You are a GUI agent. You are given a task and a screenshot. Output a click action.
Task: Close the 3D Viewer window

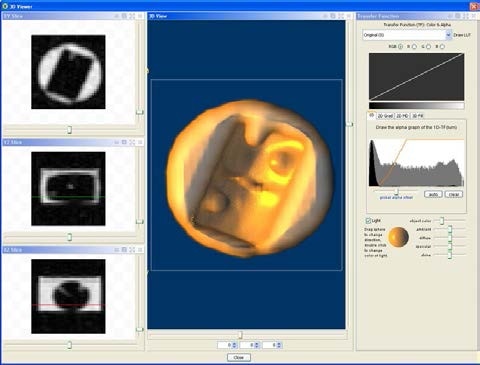474,6
